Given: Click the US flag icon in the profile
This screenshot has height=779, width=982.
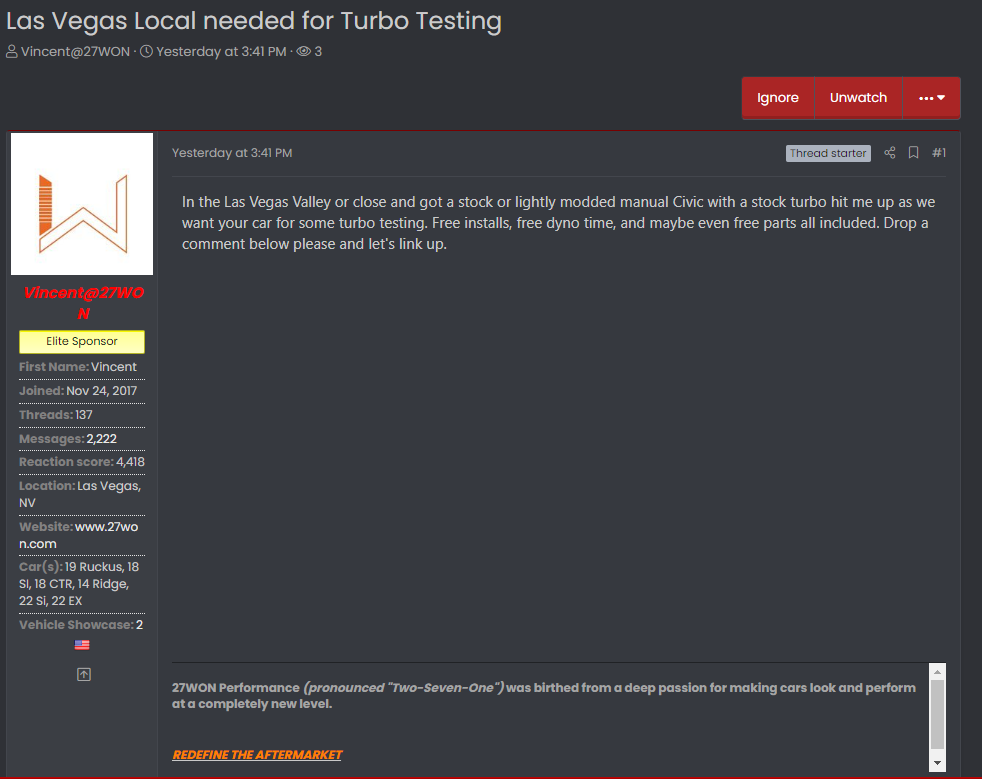Looking at the screenshot, I should pyautogui.click(x=82, y=645).
